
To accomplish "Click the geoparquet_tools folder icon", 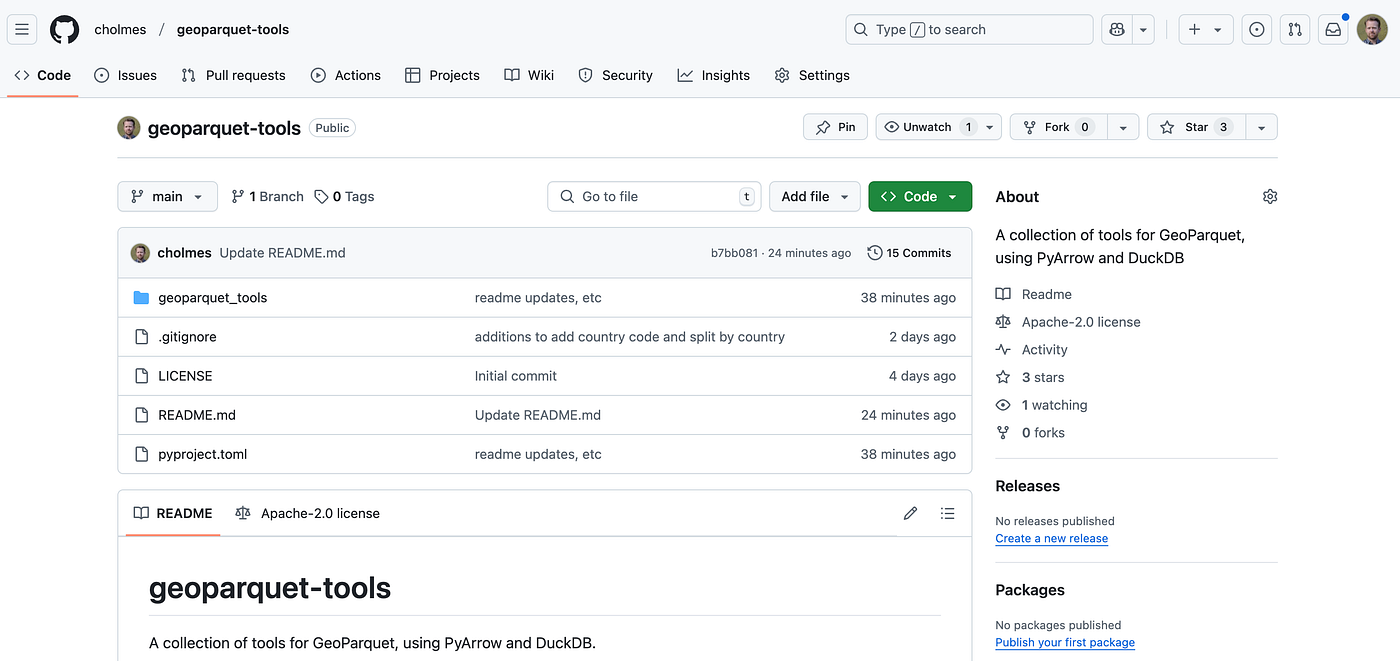I will click(141, 298).
